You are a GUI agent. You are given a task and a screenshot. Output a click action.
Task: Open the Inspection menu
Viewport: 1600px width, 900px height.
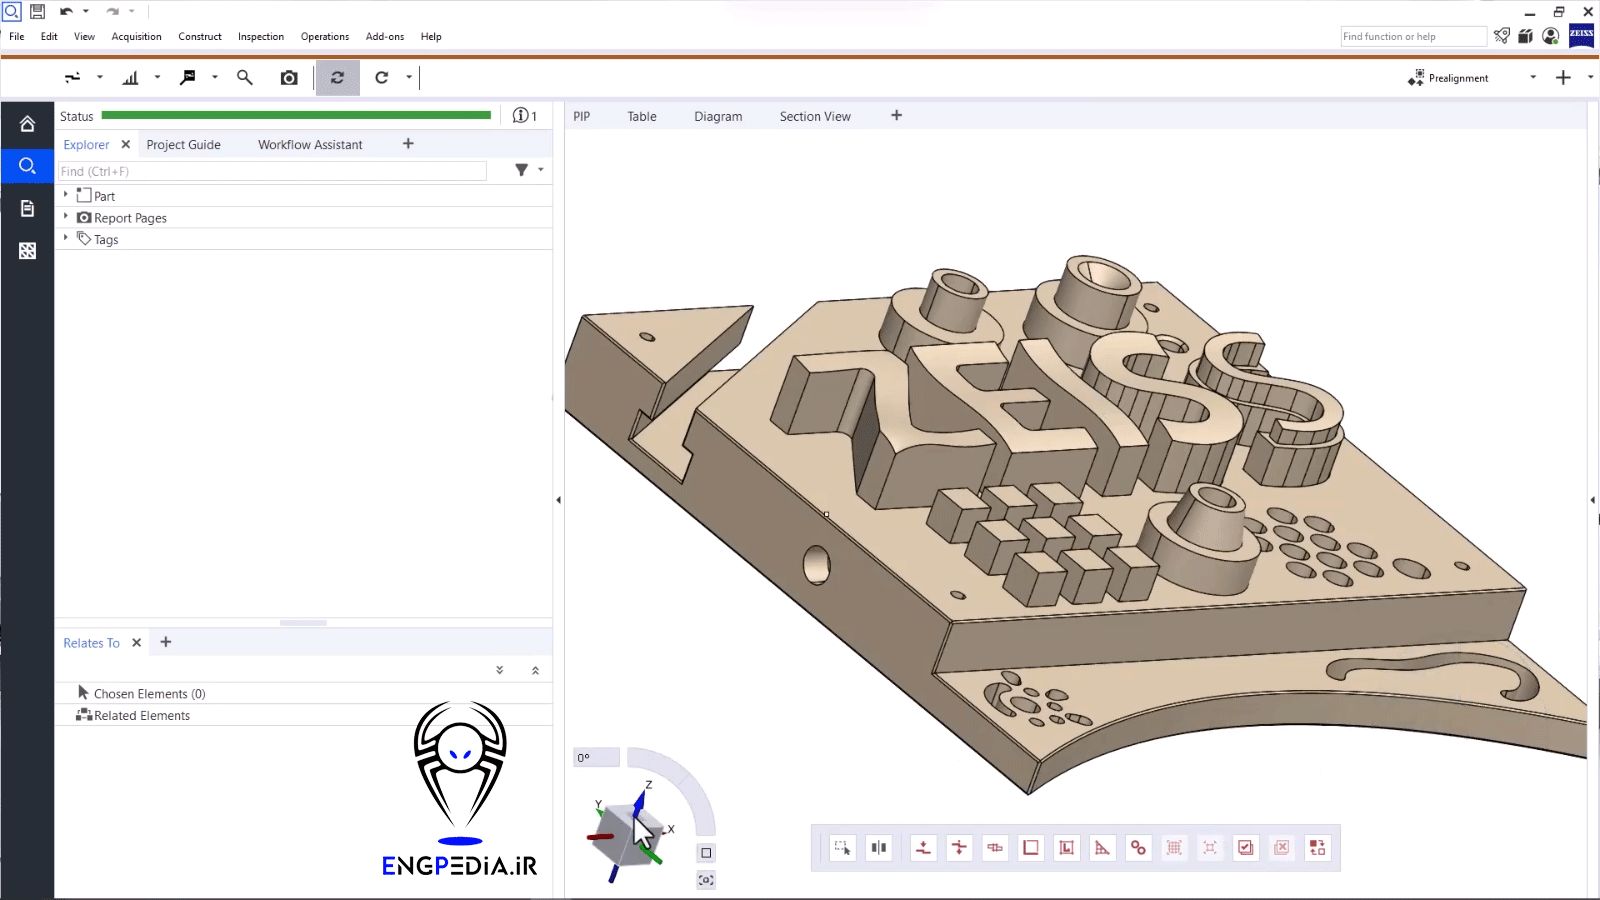[x=260, y=37]
